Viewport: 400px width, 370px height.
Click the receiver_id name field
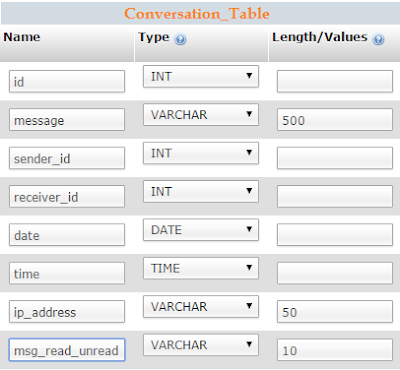coord(67,196)
